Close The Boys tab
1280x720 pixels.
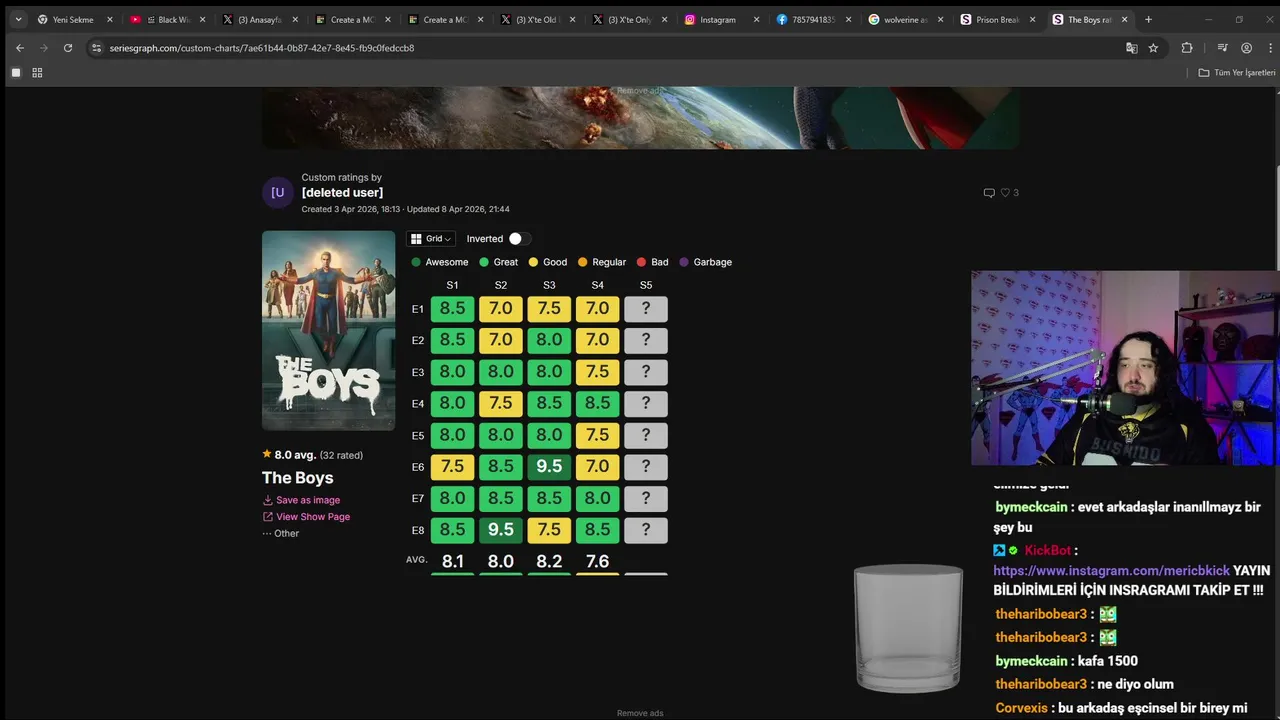(x=1124, y=19)
